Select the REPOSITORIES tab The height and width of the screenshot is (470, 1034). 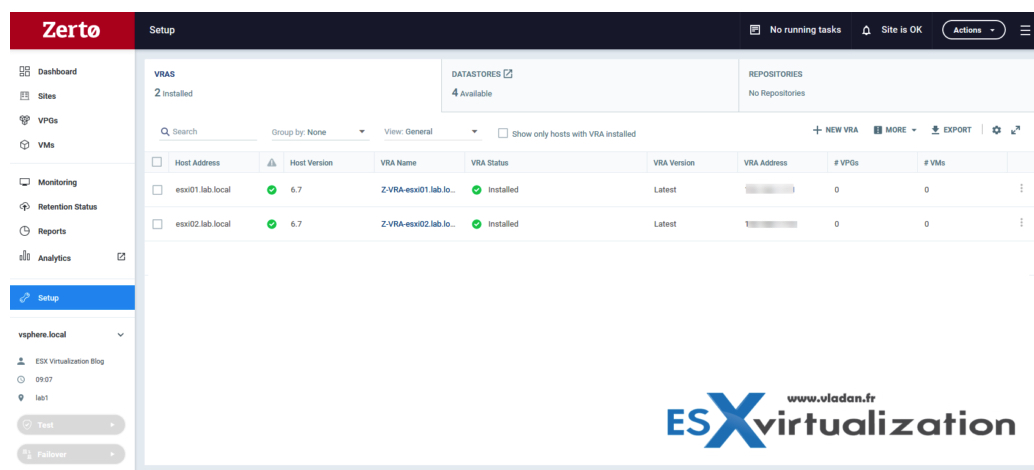click(x=887, y=84)
